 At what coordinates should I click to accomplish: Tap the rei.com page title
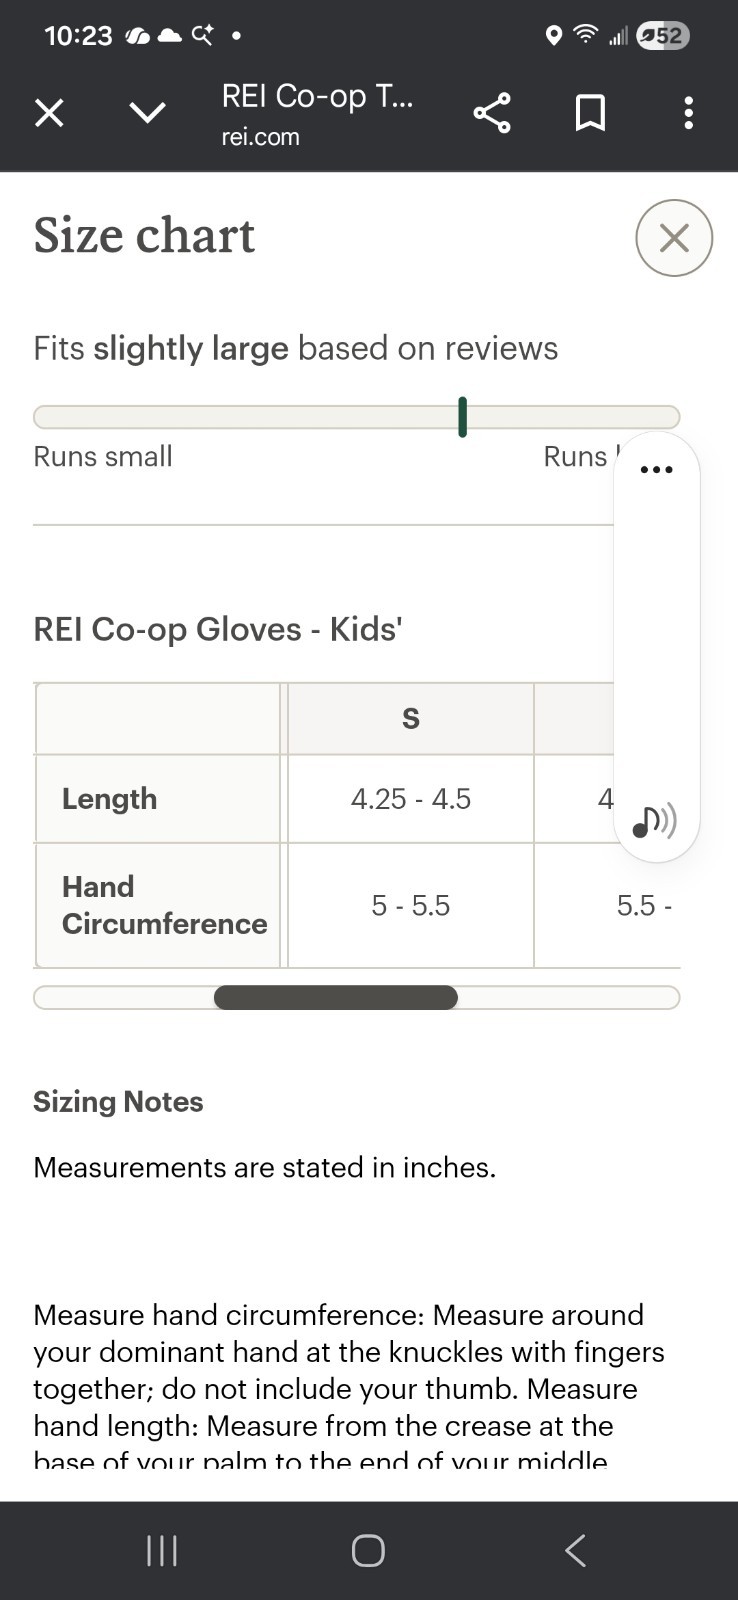coord(317,97)
